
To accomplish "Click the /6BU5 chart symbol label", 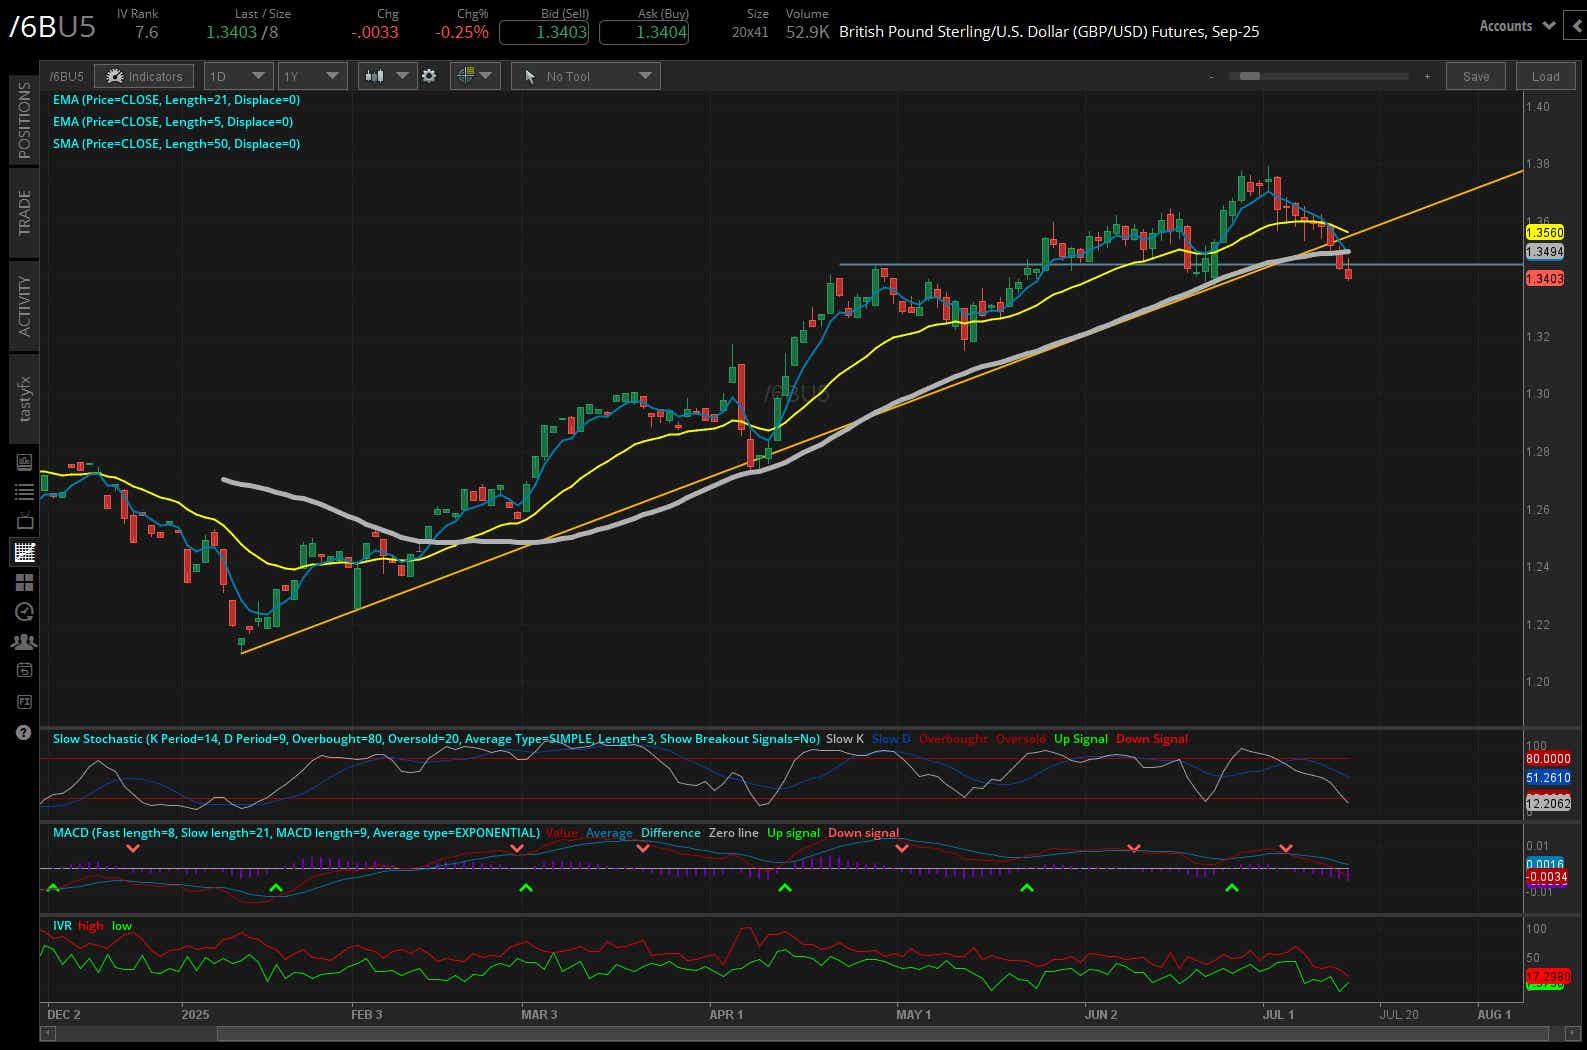I will coord(66,76).
